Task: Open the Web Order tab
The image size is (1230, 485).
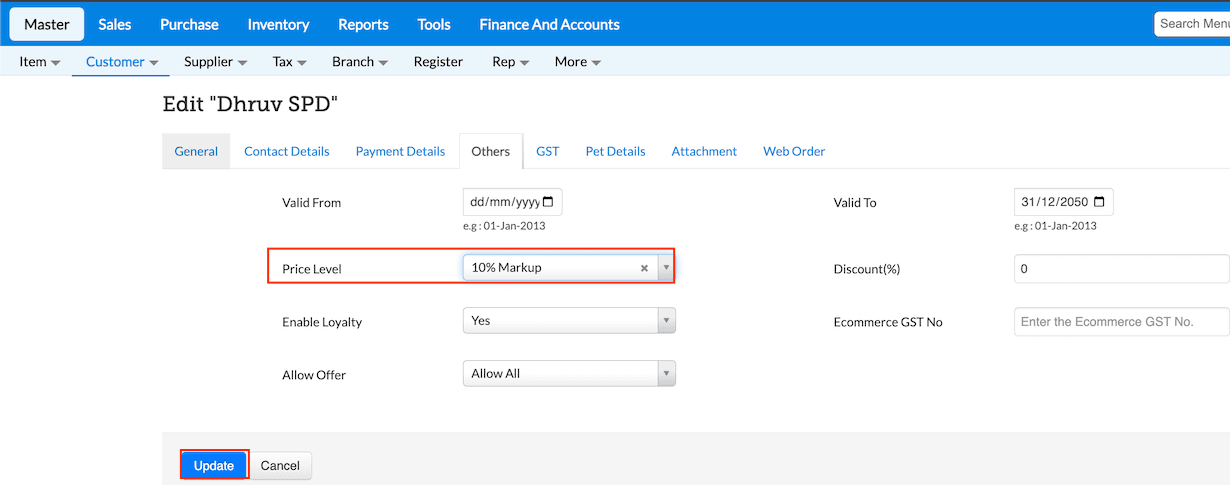Action: pos(794,152)
